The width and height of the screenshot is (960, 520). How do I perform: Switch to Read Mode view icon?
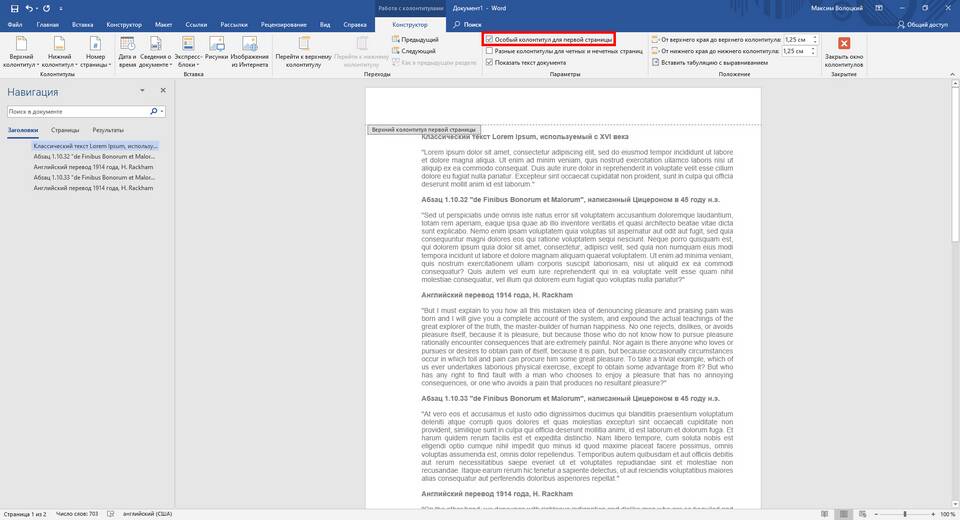tap(825, 514)
